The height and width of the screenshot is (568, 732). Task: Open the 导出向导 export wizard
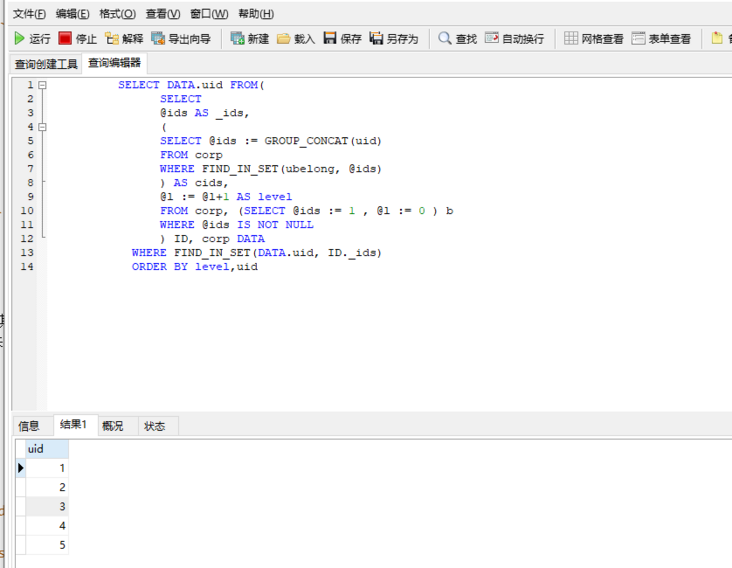pos(181,39)
